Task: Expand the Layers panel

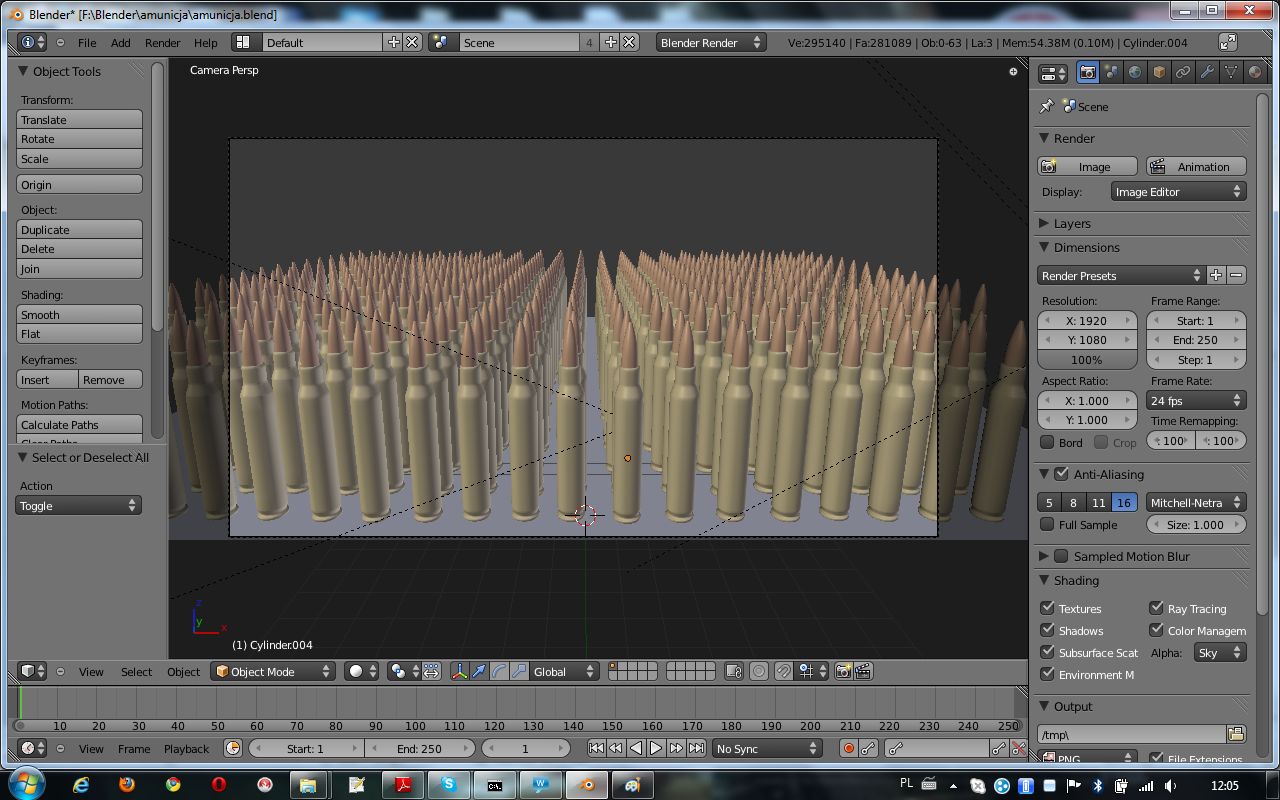Action: click(x=1044, y=223)
